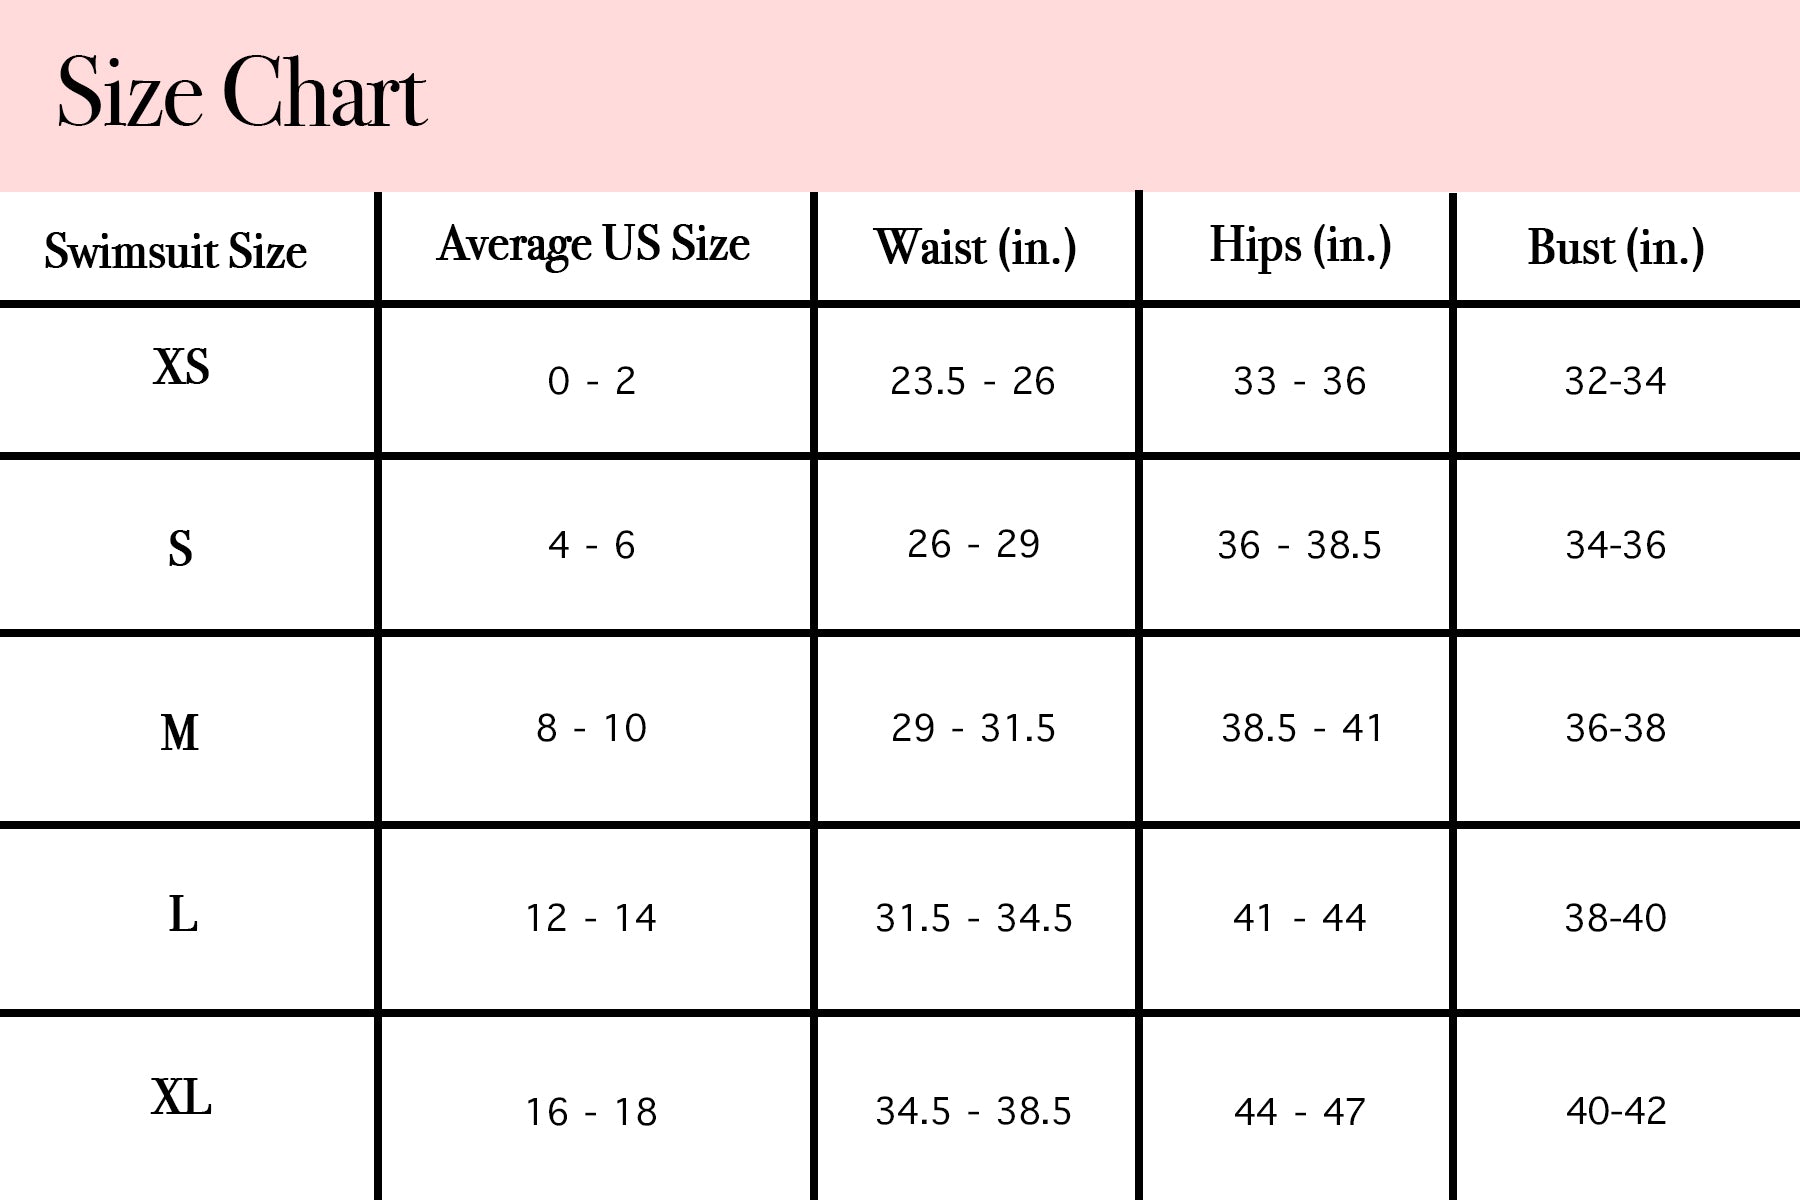Screen dimensions: 1800x1200
Task: Select the S swimsuit size row label
Action: [180, 548]
